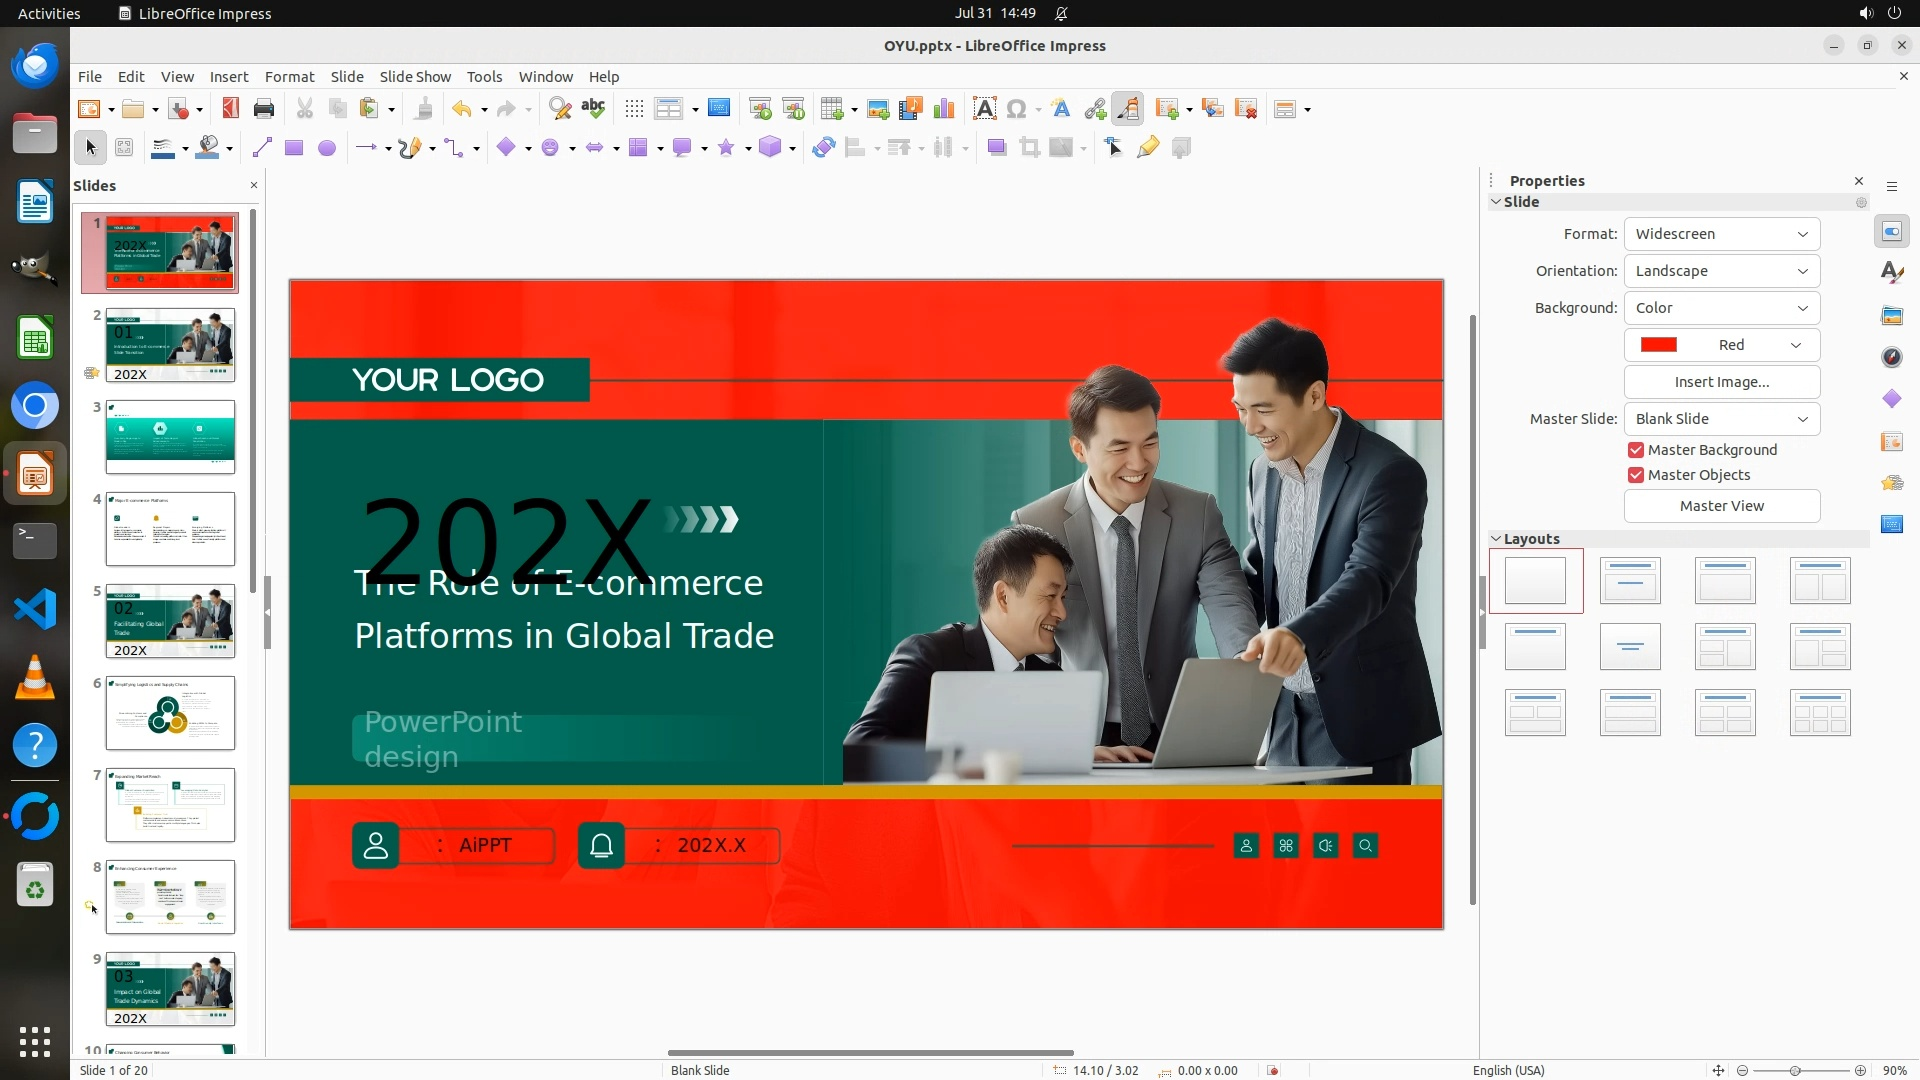Open the Insert menu

click(228, 77)
